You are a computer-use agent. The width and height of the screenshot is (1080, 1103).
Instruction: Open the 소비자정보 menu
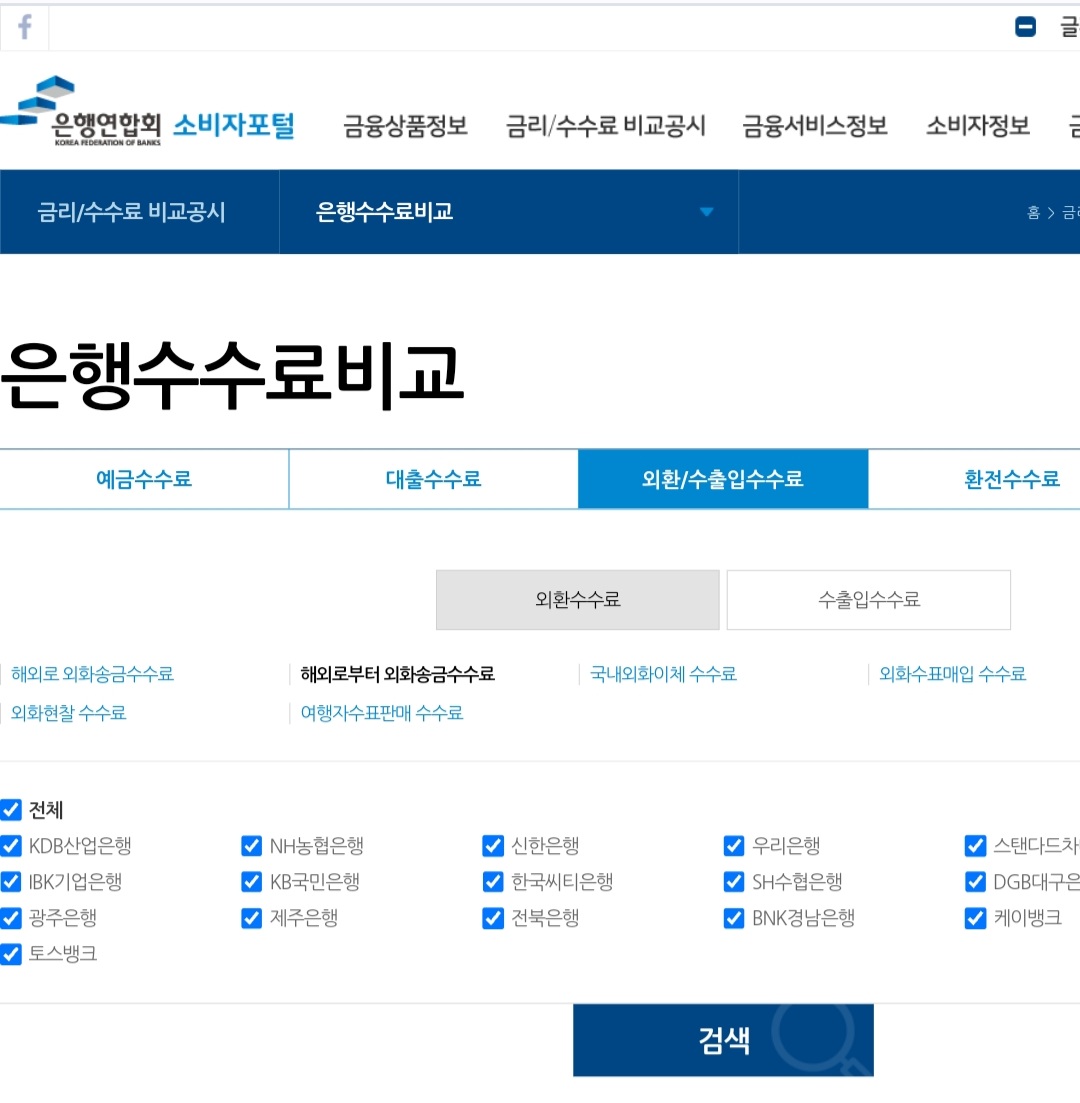[x=978, y=126]
